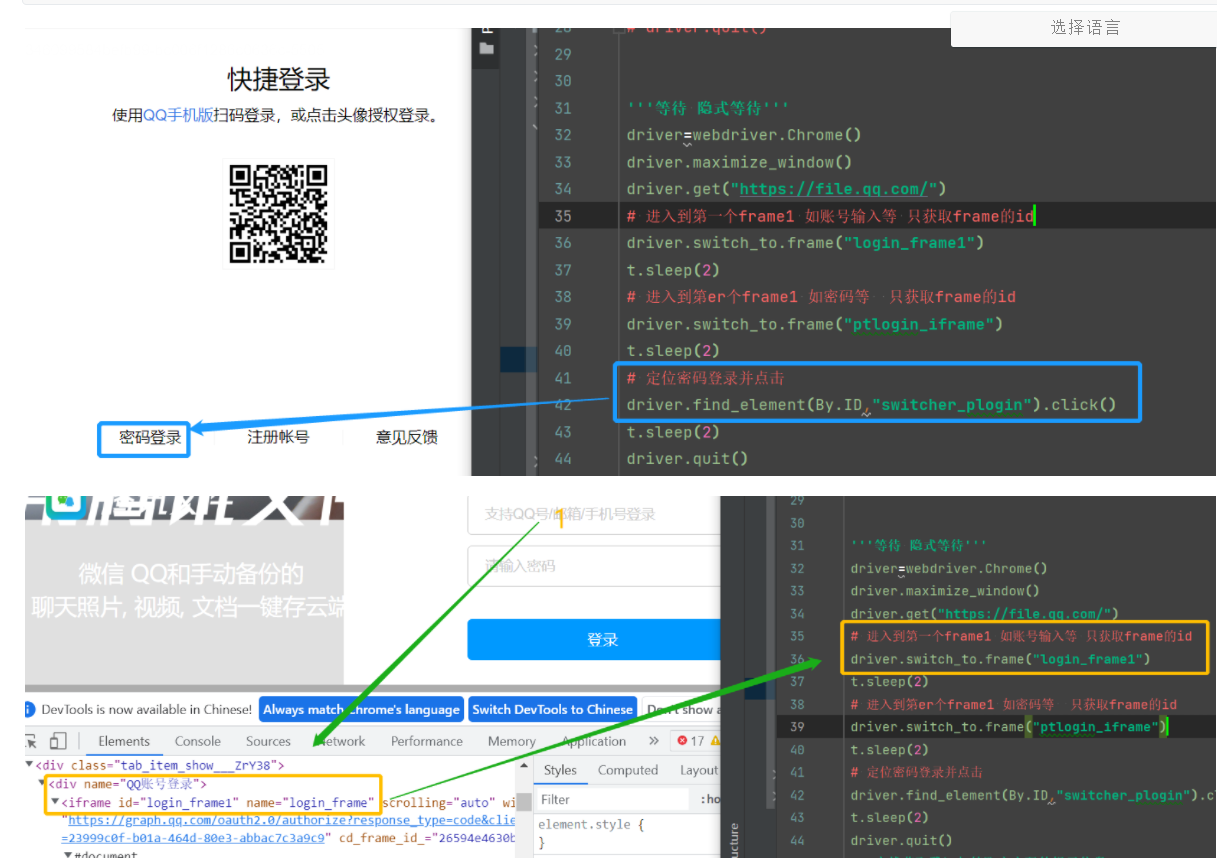The image size is (1217, 863).
Task: Open the Application tab
Action: pos(594,741)
